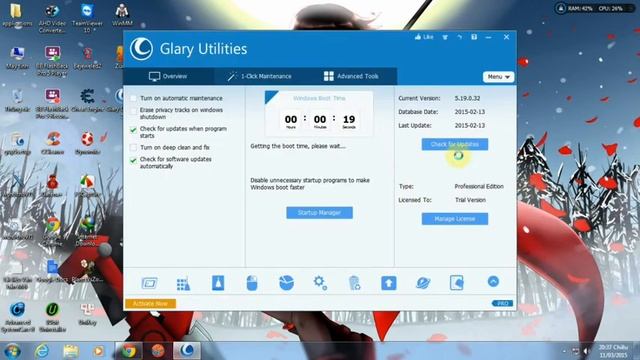Select the TeamViewer 10 desktop icon
This screenshot has height=360, width=640.
point(87,18)
